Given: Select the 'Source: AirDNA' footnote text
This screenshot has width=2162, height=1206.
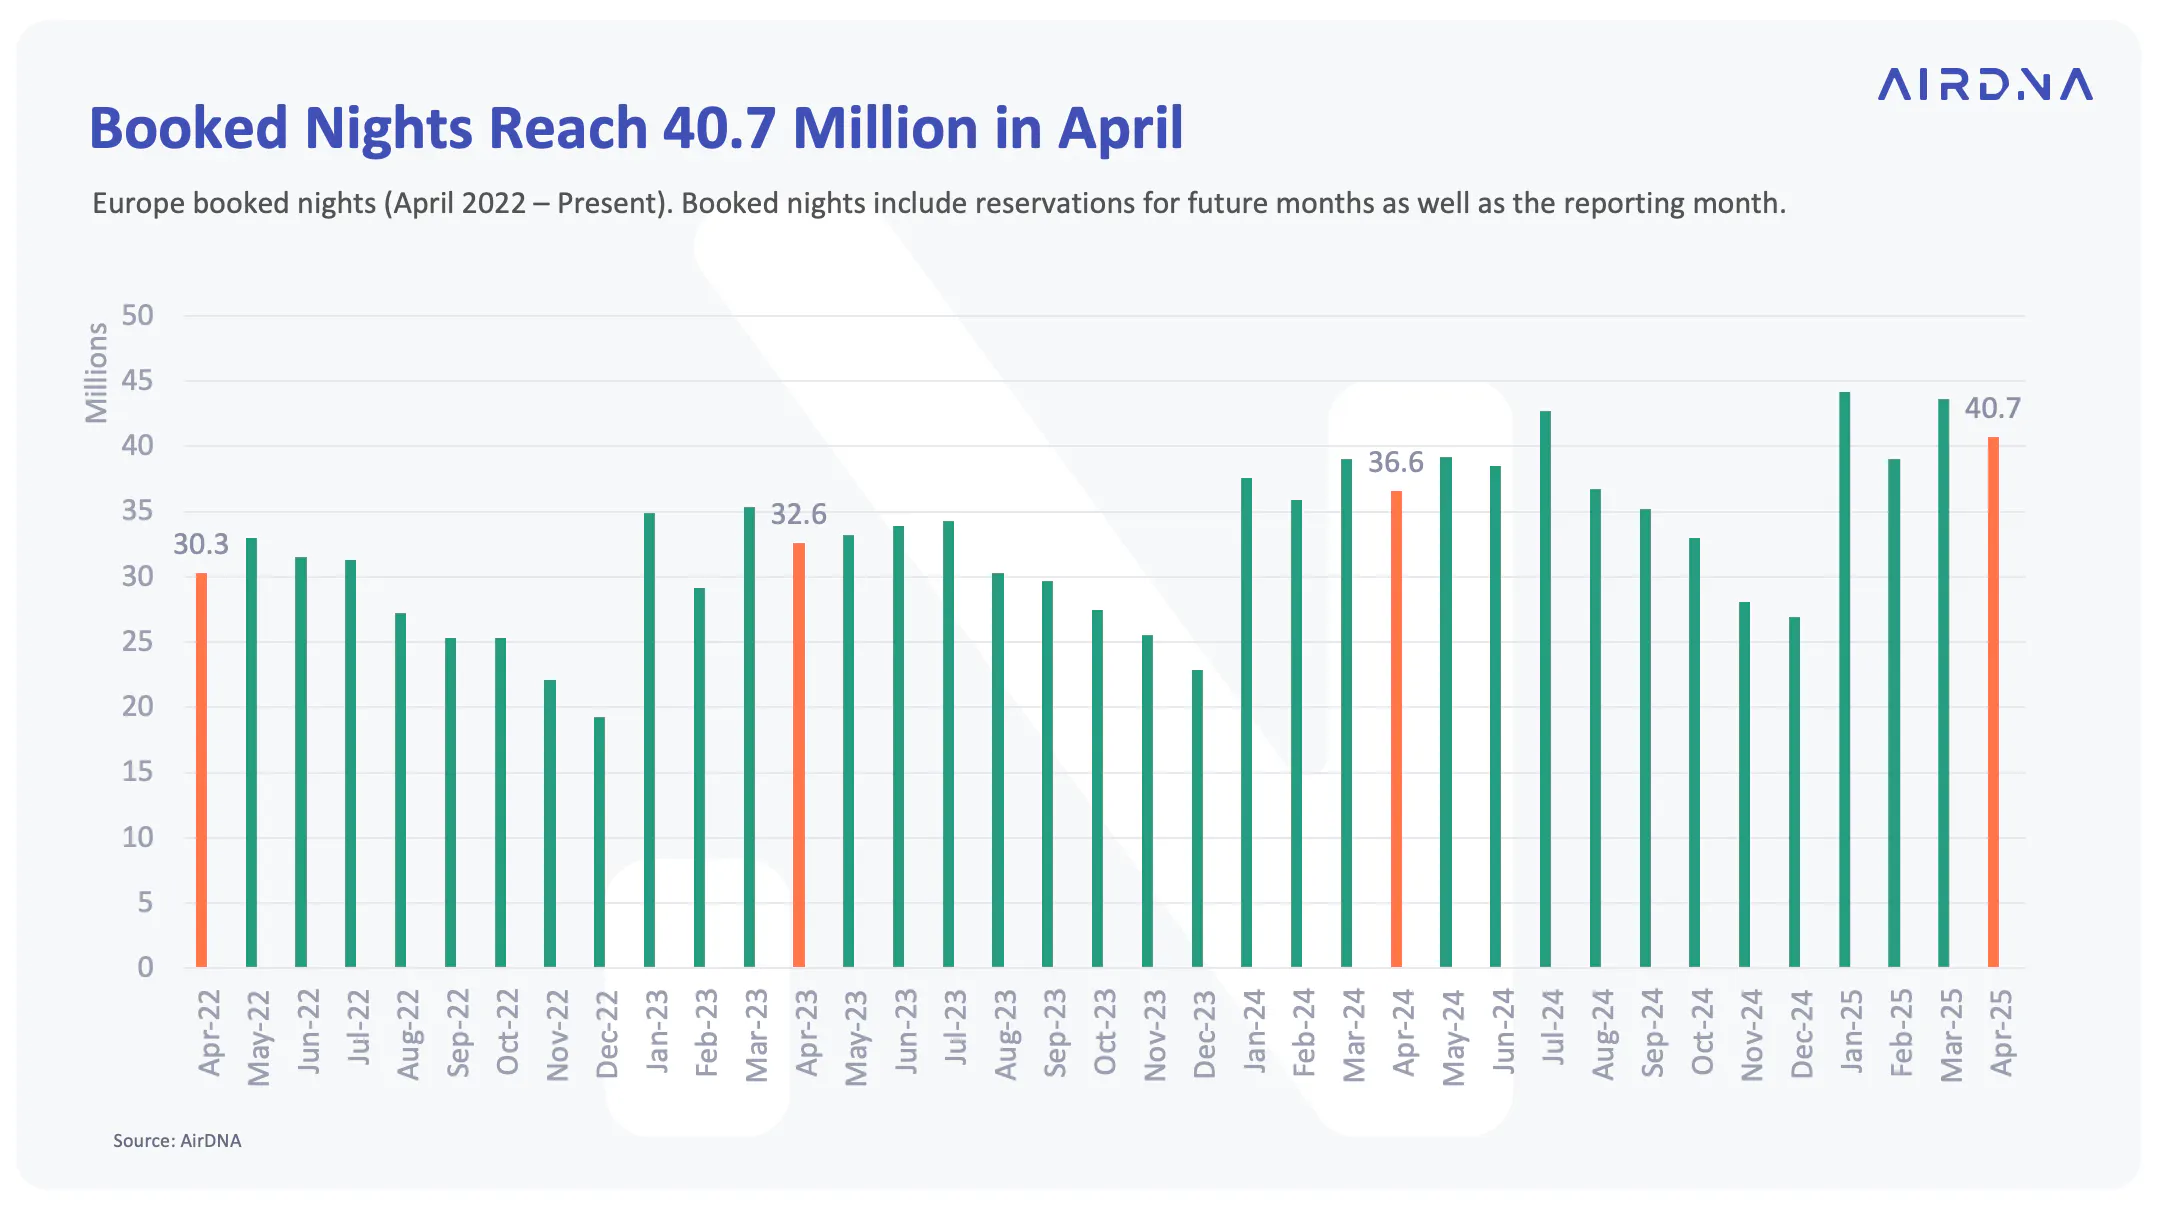Looking at the screenshot, I should [177, 1140].
